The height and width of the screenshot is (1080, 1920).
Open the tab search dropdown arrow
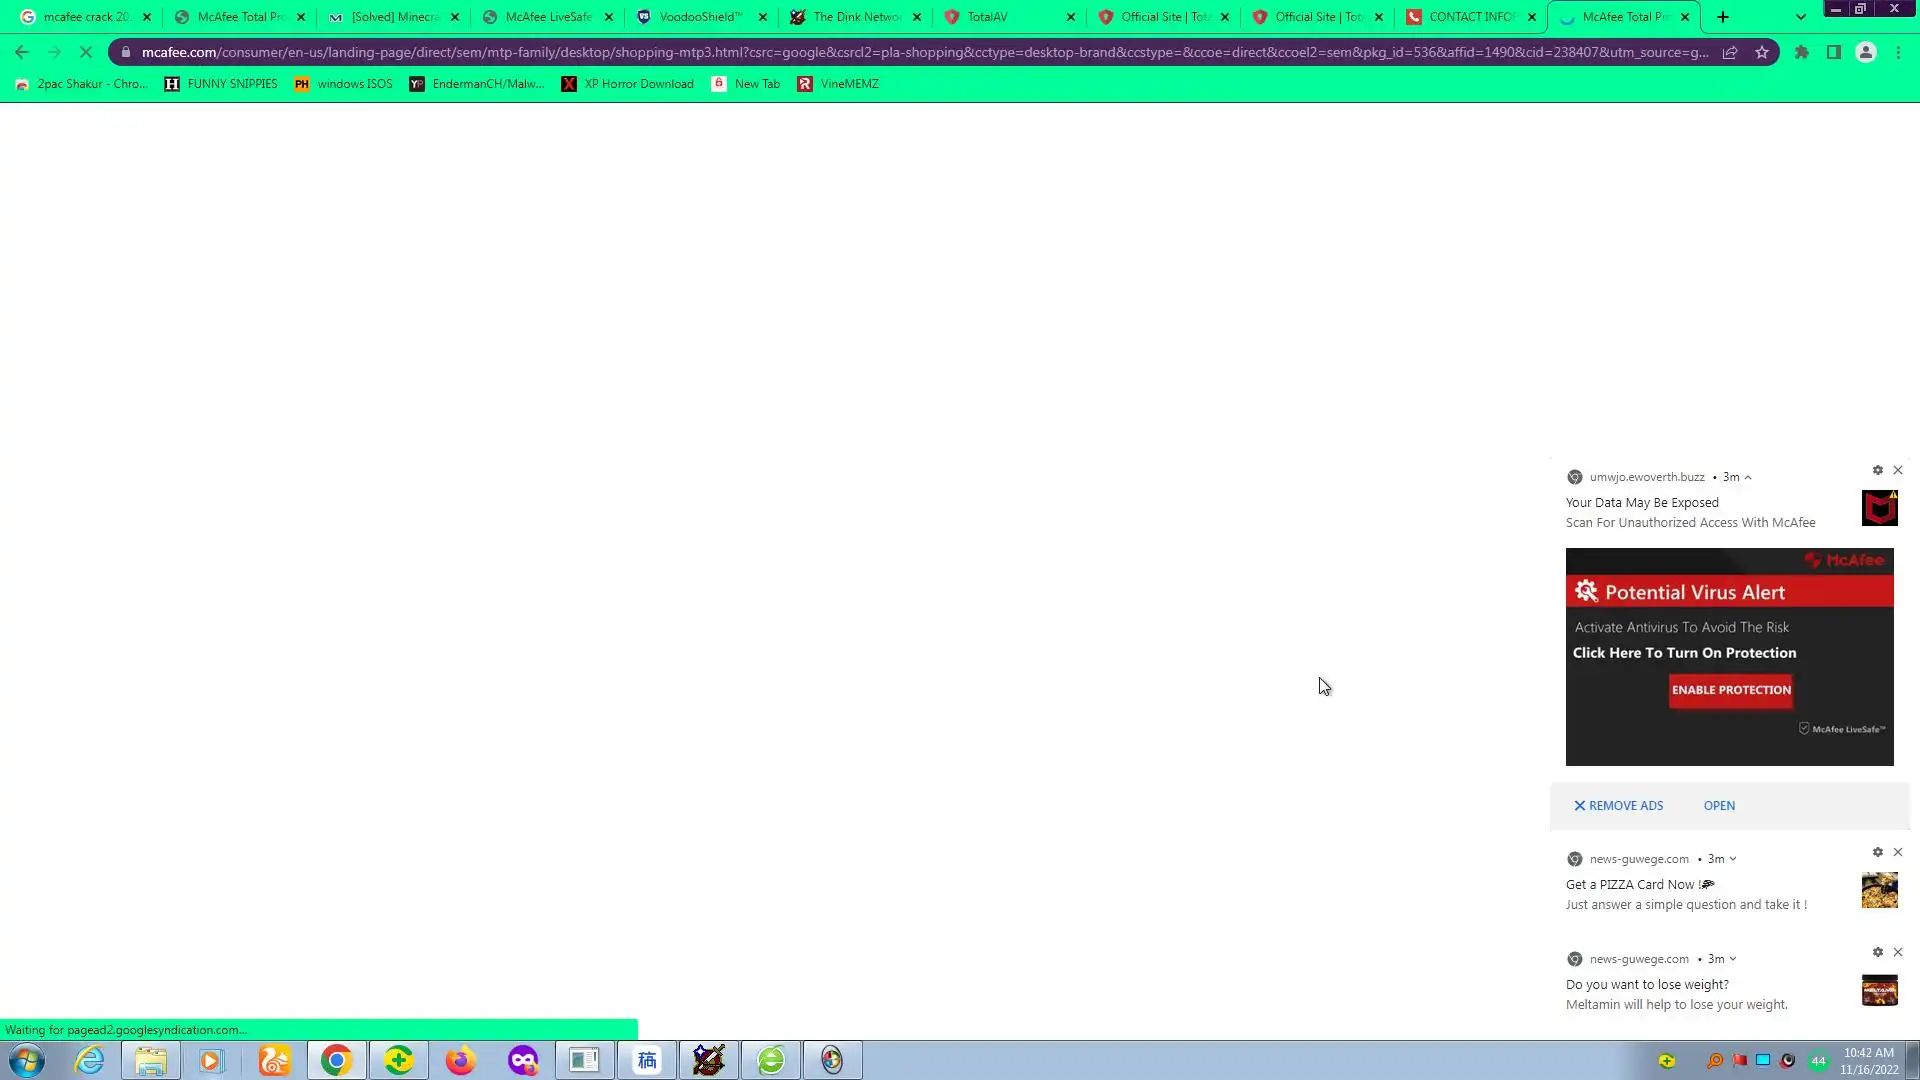pos(1800,17)
